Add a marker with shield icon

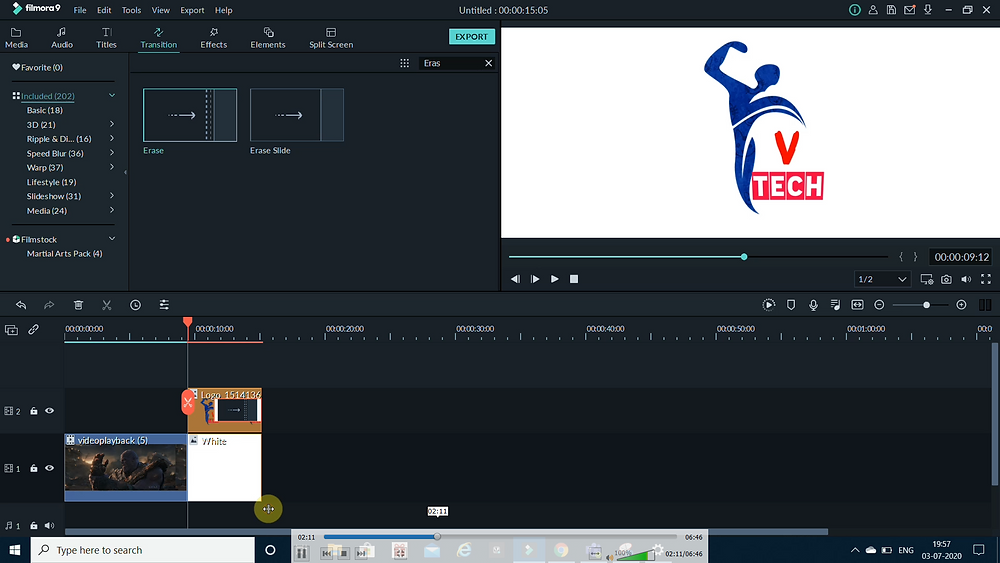click(791, 305)
